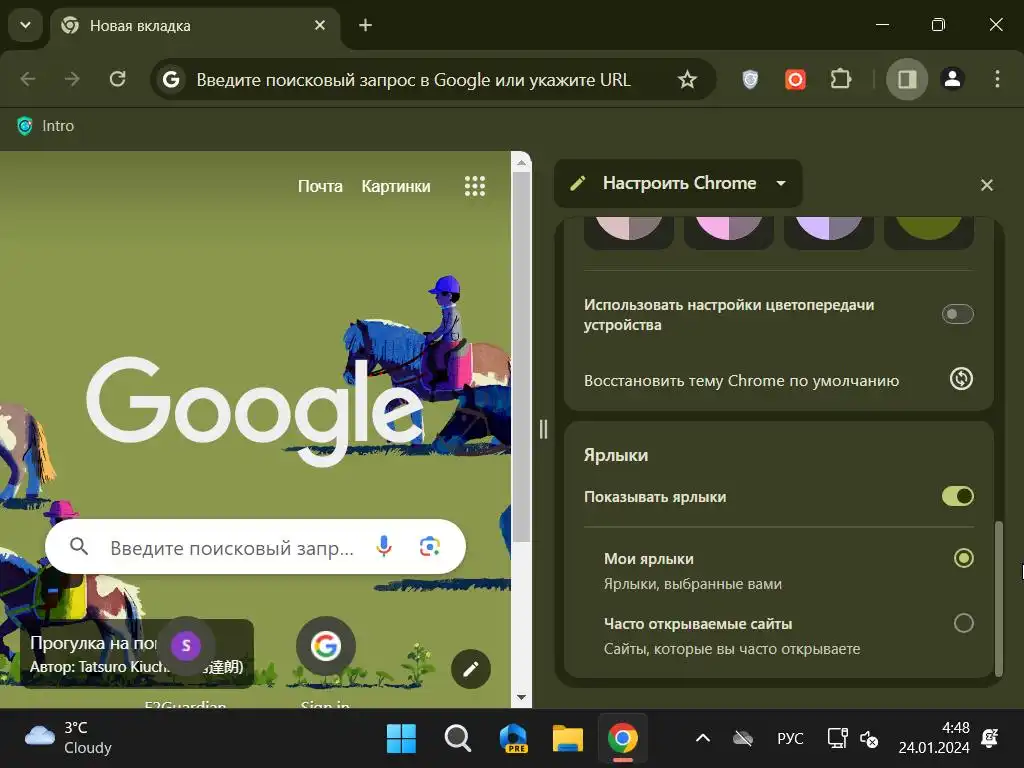Open the tab search dropdown arrow
This screenshot has height=768, width=1024.
tap(25, 25)
